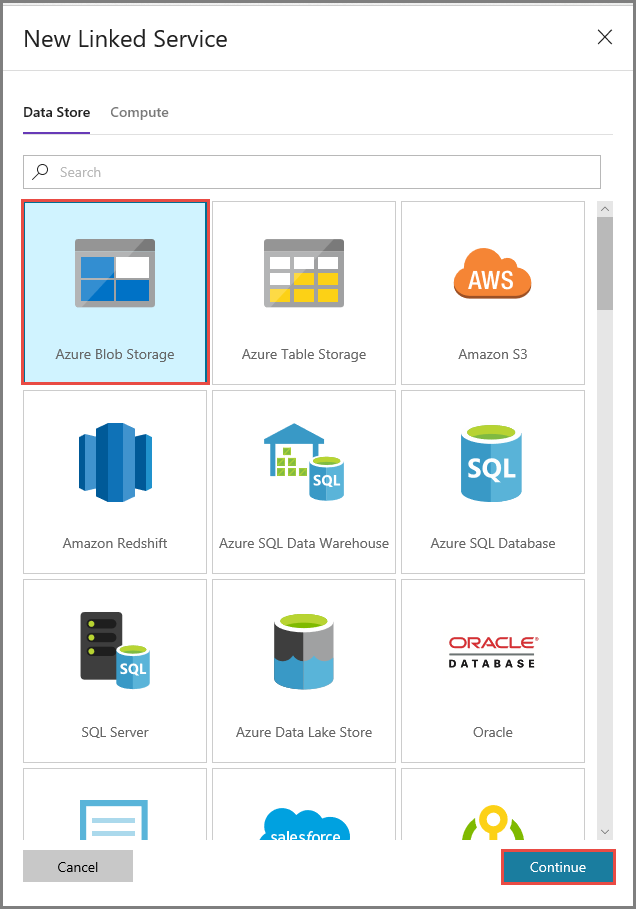This screenshot has width=636, height=909.
Task: Select the Azure SQL Database tile
Action: 492,481
